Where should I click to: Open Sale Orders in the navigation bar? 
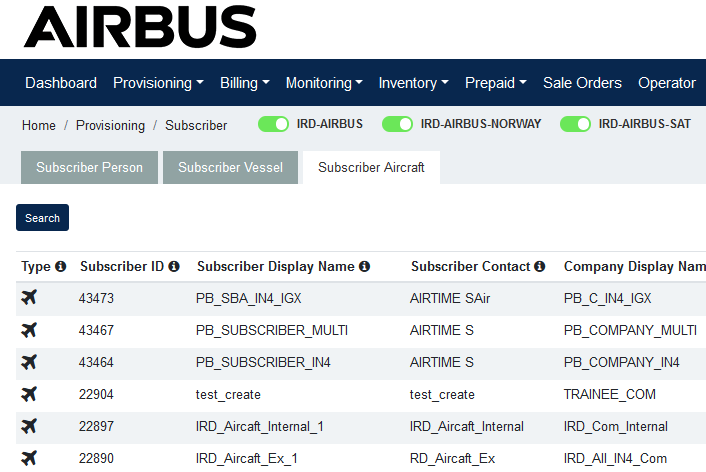[582, 83]
